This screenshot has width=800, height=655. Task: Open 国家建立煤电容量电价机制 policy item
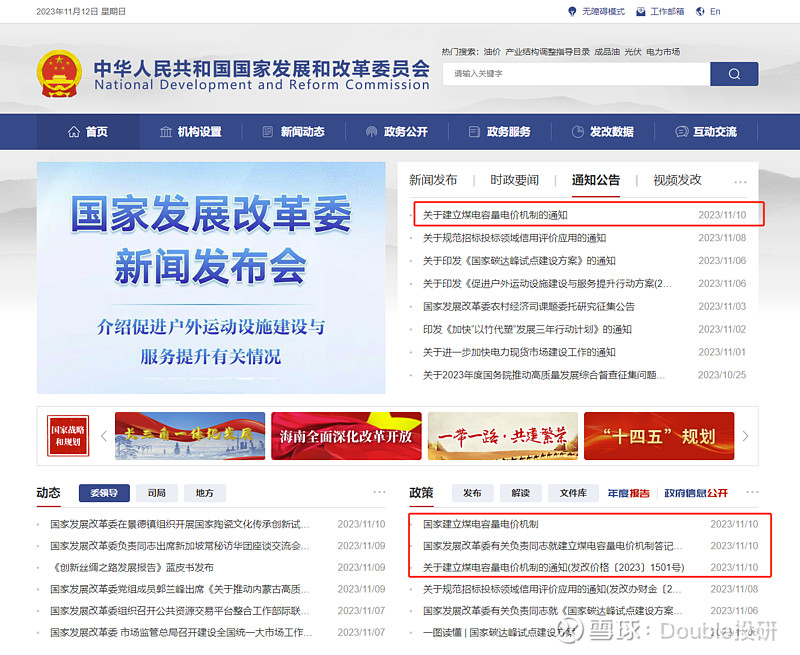[x=481, y=524]
